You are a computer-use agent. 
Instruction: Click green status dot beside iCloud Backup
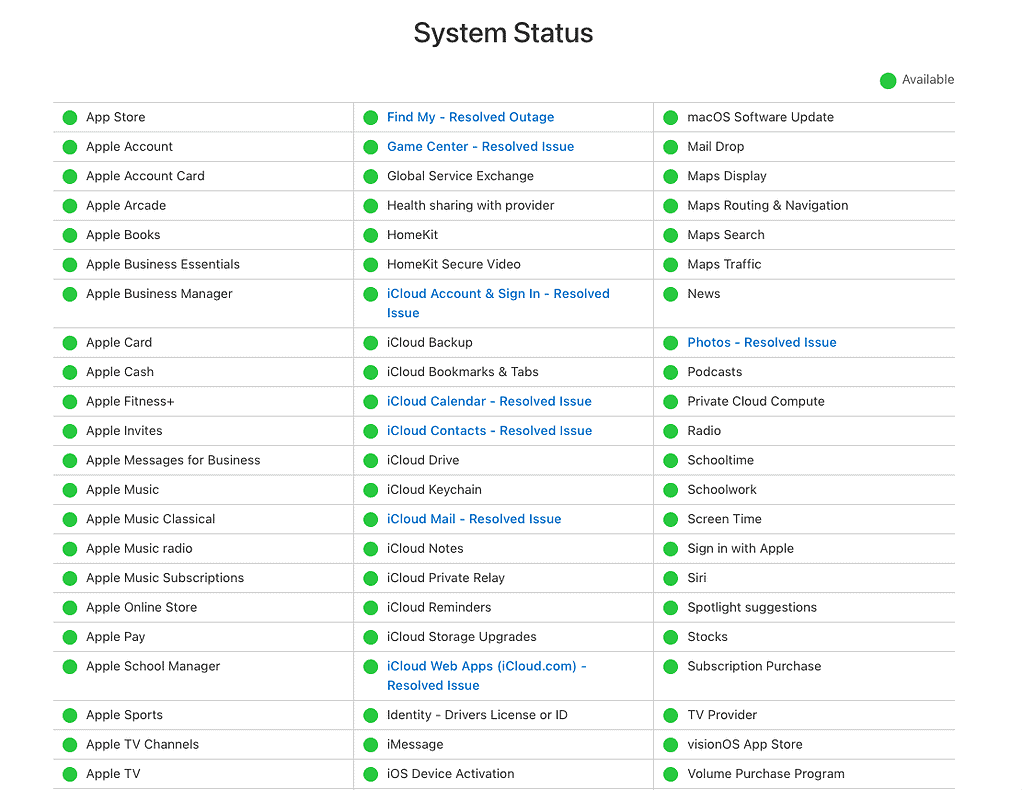pos(371,343)
